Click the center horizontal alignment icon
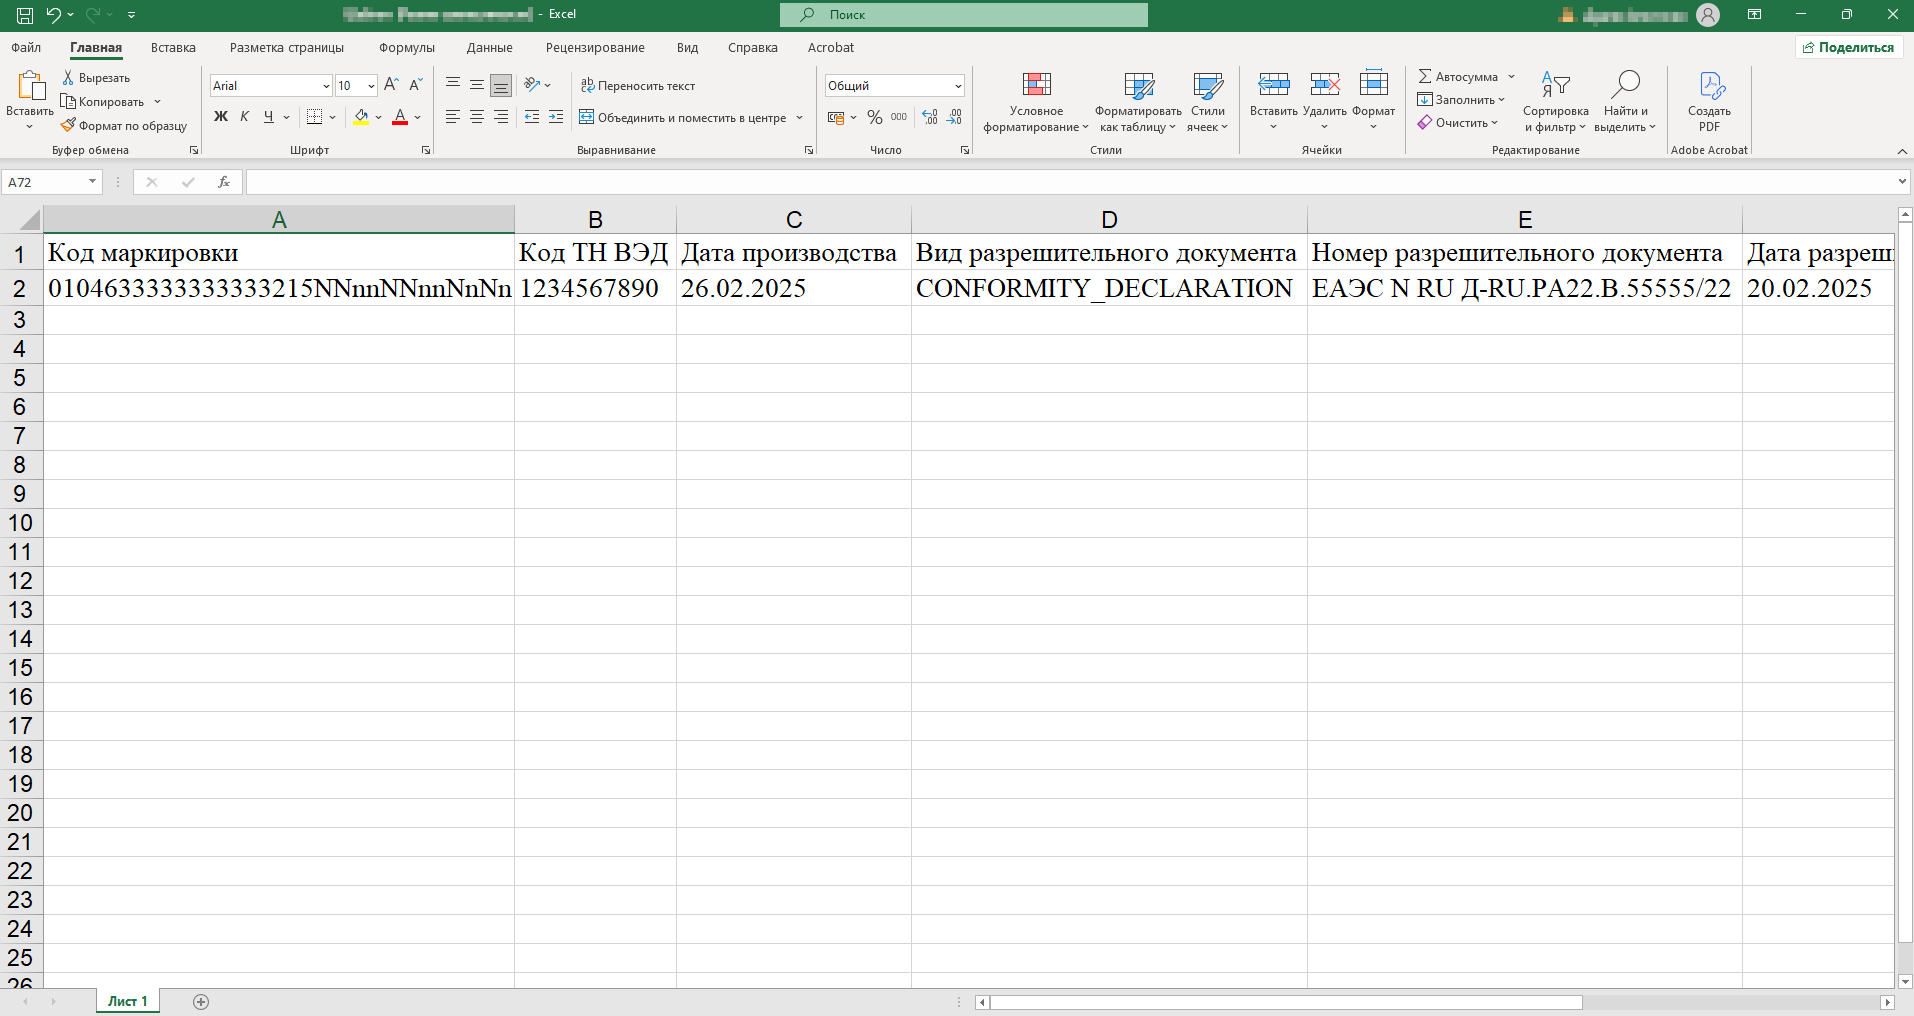Image resolution: width=1914 pixels, height=1016 pixels. click(477, 117)
